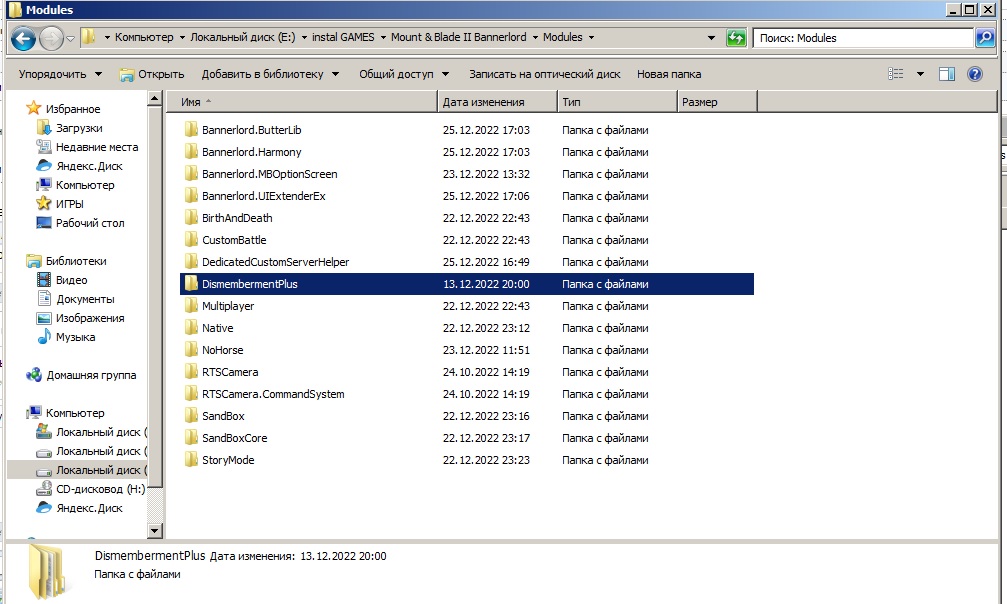Image resolution: width=1007 pixels, height=604 pixels.
Task: Select the RTSCamera folder name
Action: [230, 372]
